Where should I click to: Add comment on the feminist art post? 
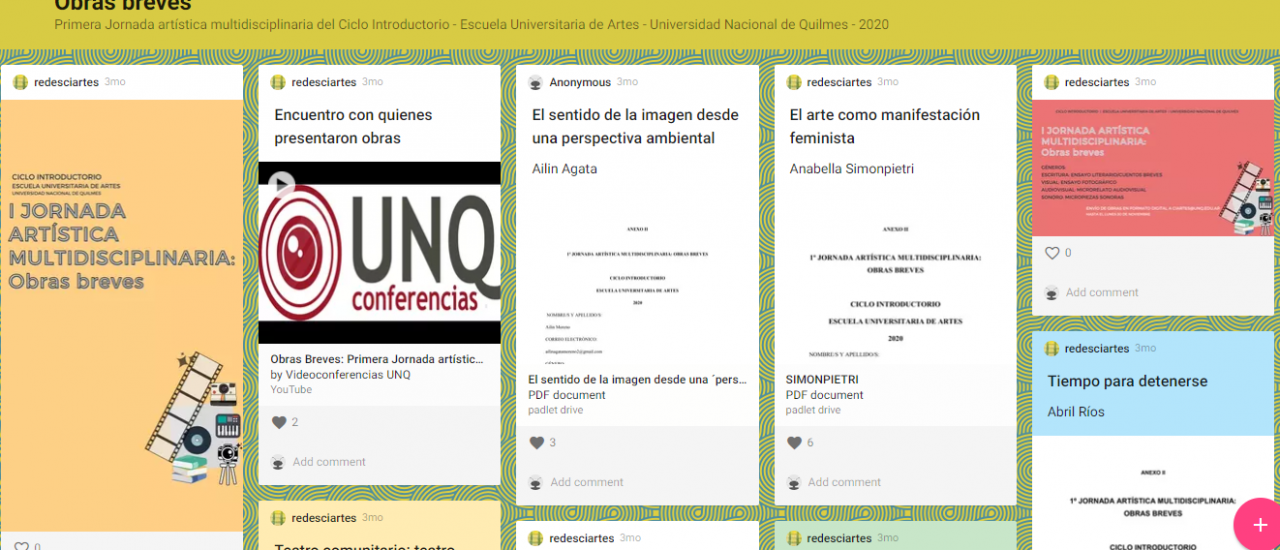(x=844, y=482)
